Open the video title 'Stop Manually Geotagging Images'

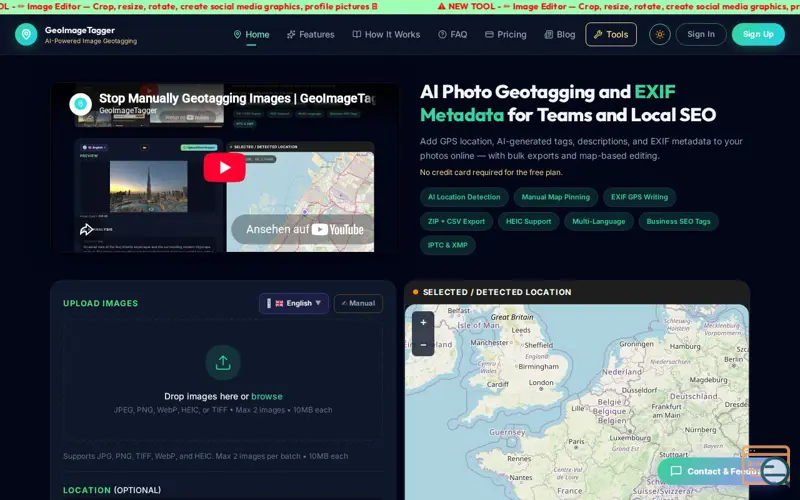click(237, 98)
